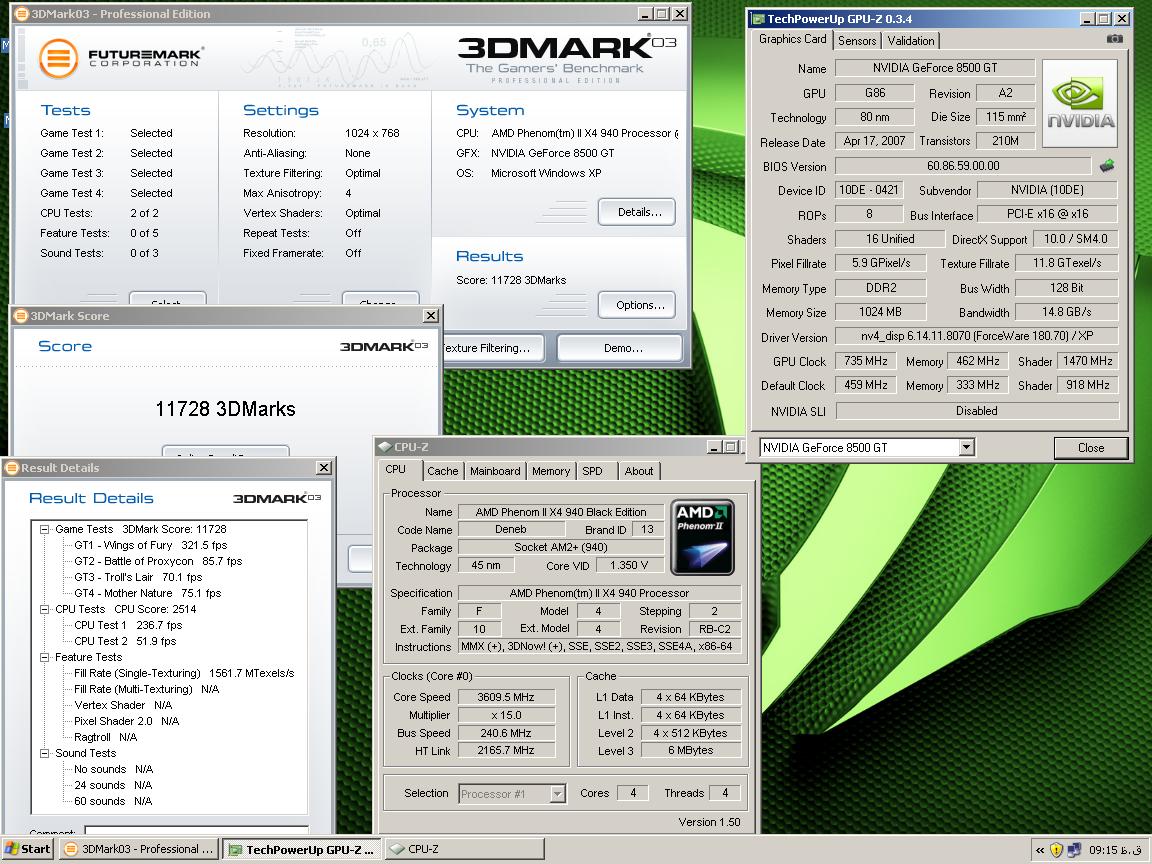Screen dimensions: 1152x864
Task: Select CPU Test 2 result row
Action: click(126, 641)
